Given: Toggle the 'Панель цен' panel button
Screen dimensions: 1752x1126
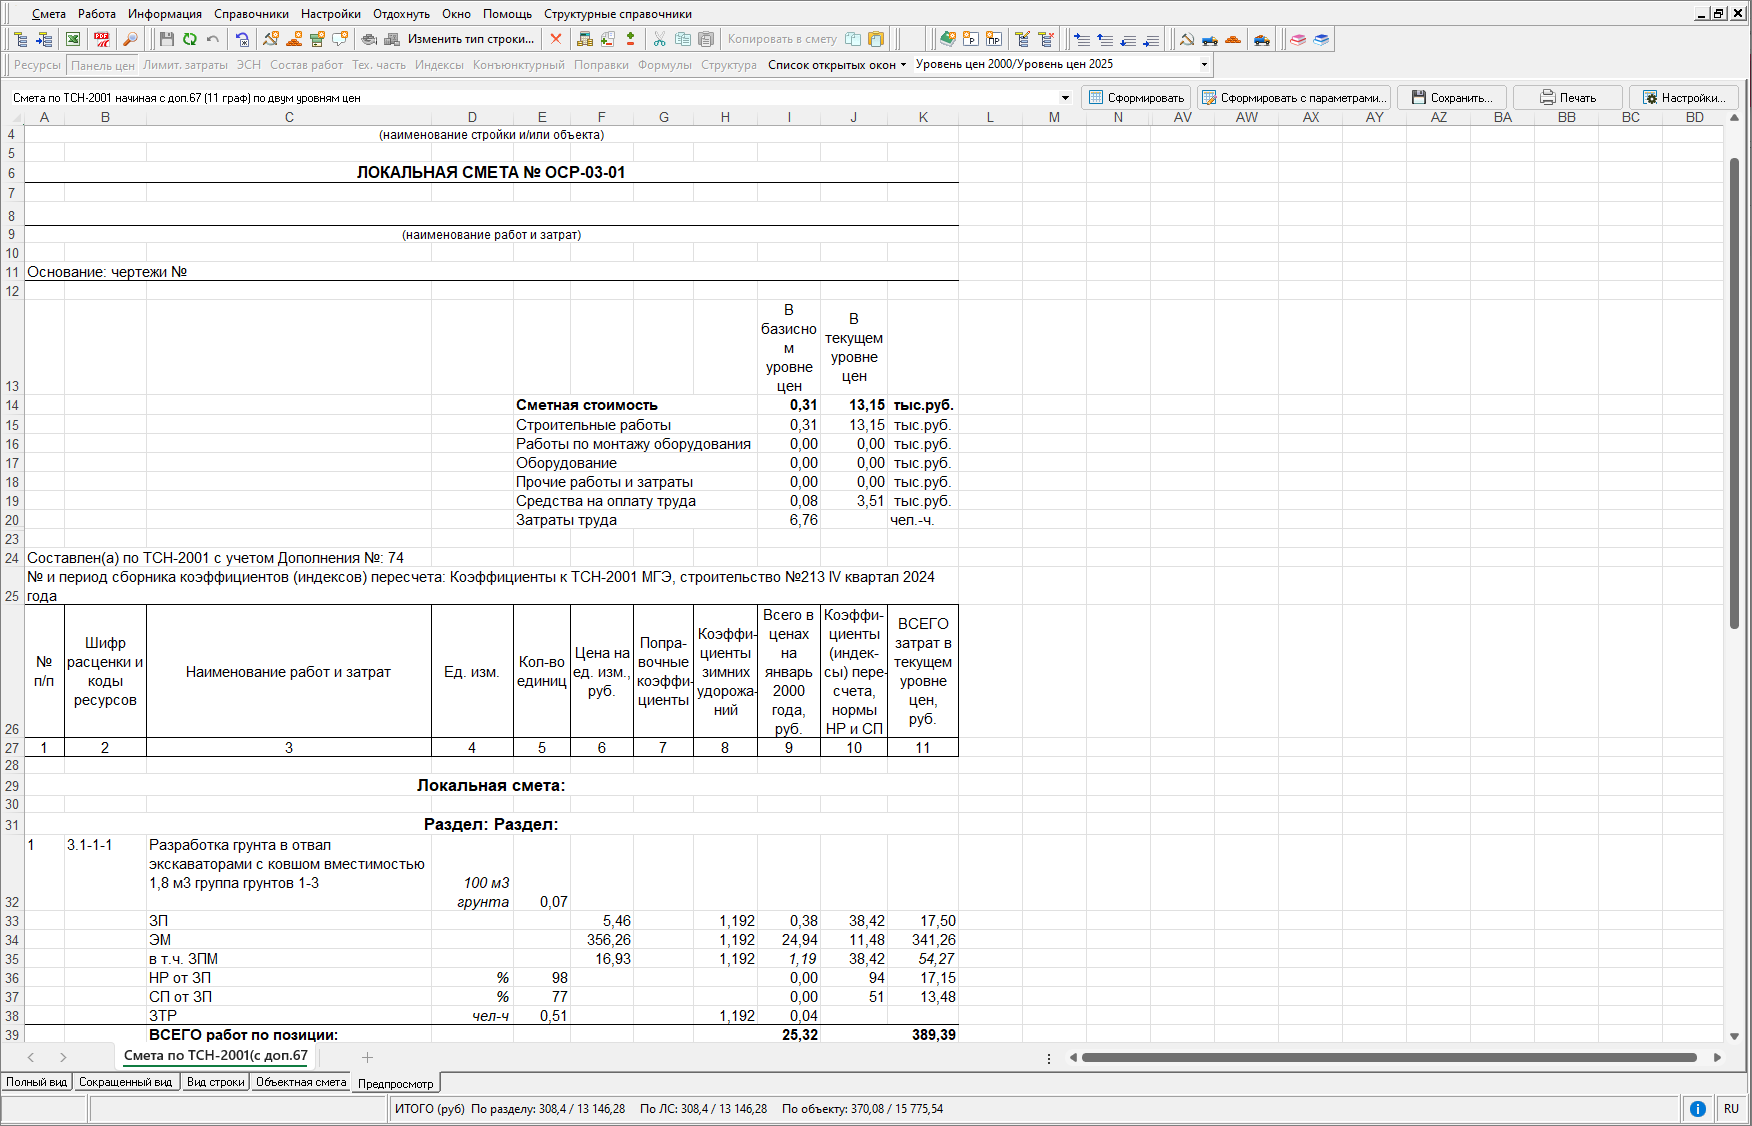Looking at the screenshot, I should click(102, 65).
